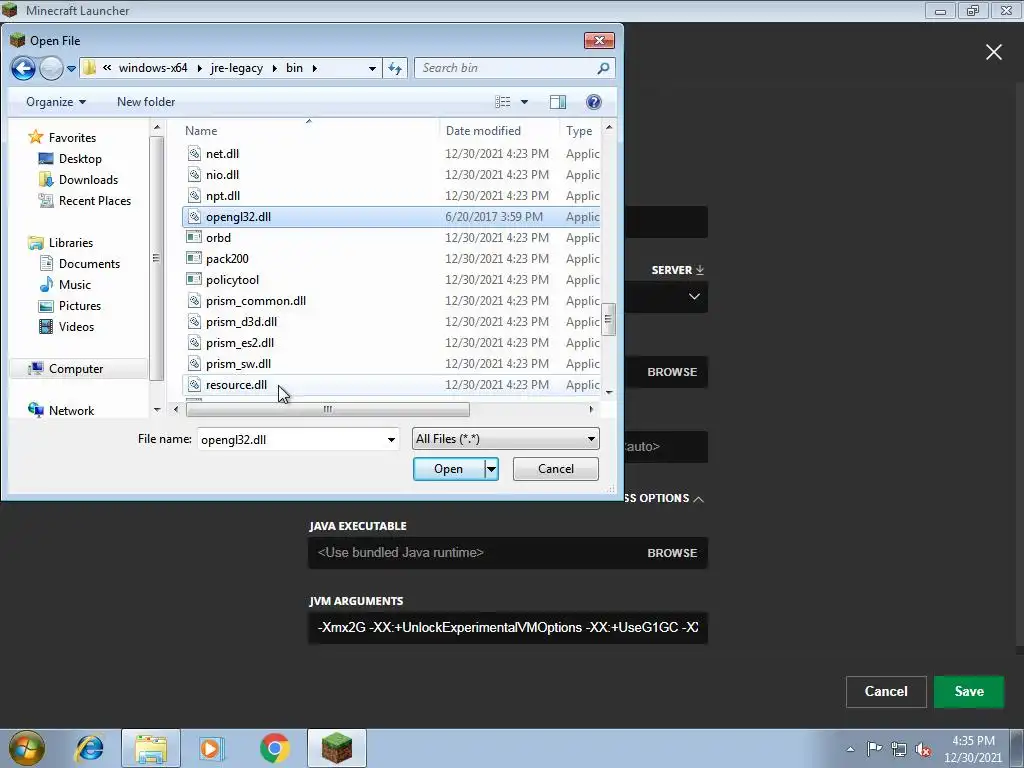1024x768 pixels.
Task: Open the Music library
Action: click(x=74, y=285)
